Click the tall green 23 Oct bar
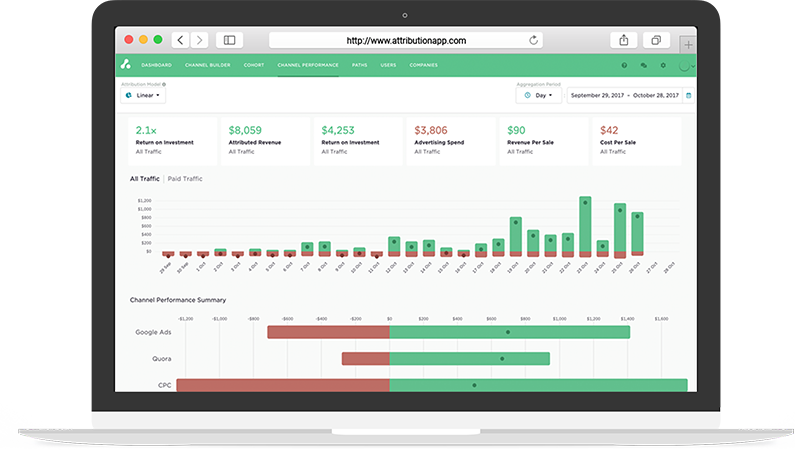Screen dimensions: 795x450 (585, 224)
